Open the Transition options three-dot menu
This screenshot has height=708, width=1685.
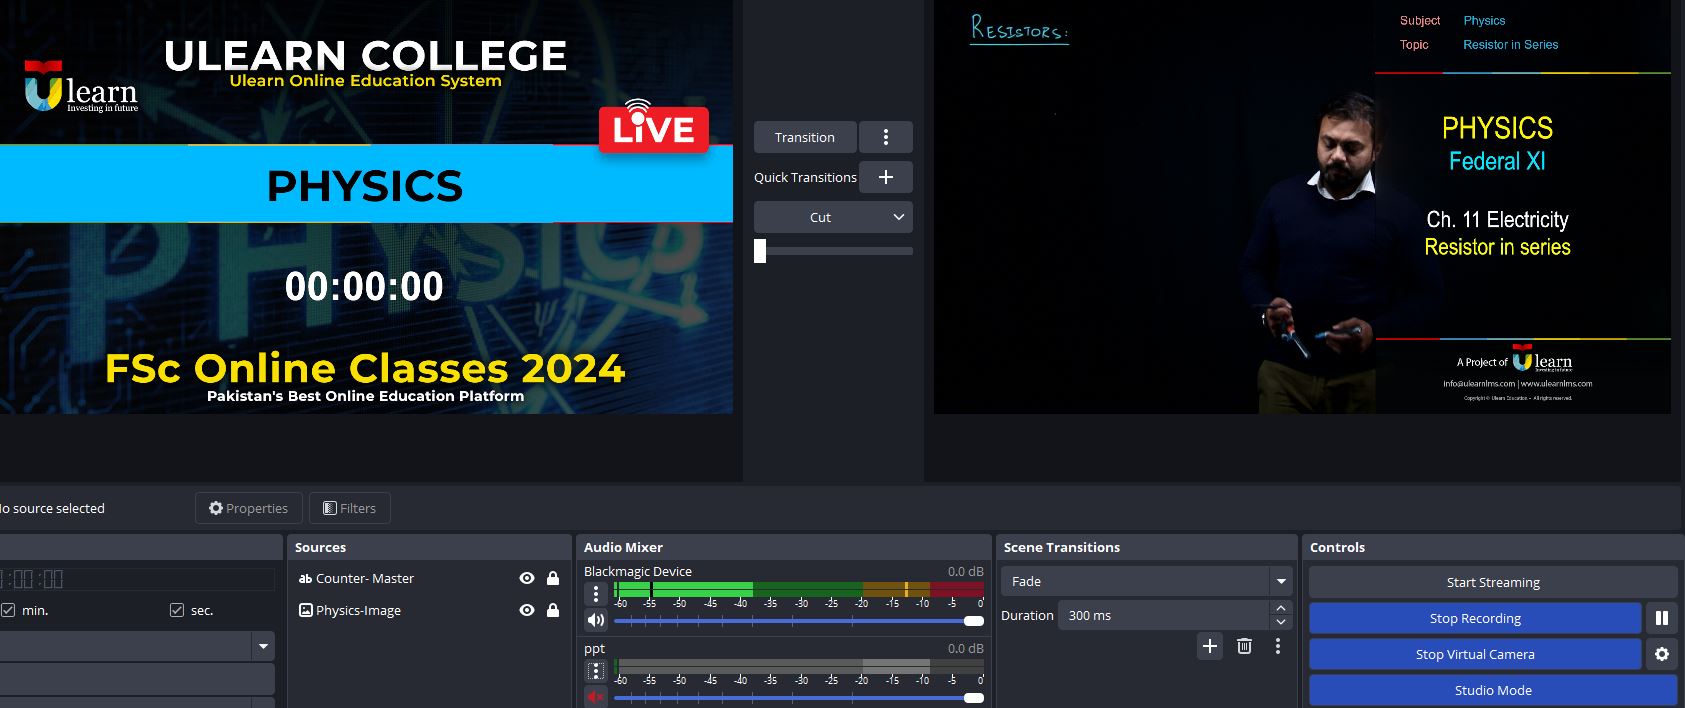point(886,137)
